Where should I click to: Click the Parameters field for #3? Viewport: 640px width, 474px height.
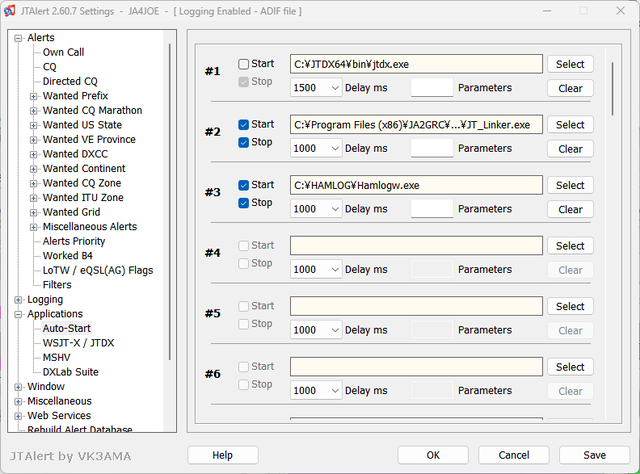click(x=432, y=209)
